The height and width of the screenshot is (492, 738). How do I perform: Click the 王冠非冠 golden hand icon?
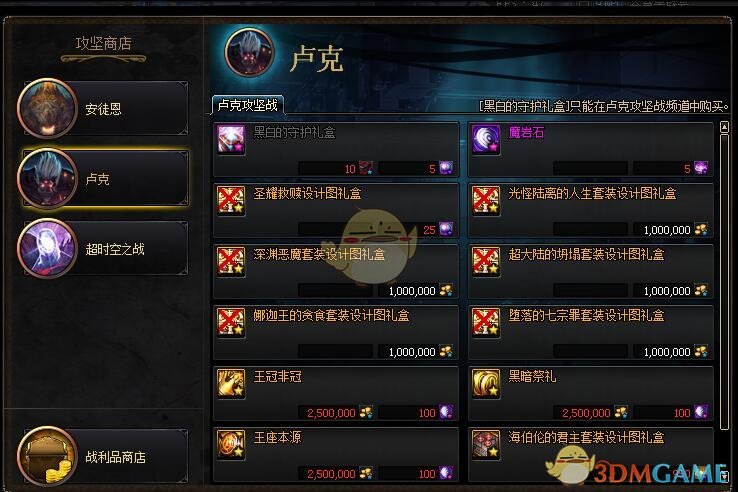(x=231, y=383)
